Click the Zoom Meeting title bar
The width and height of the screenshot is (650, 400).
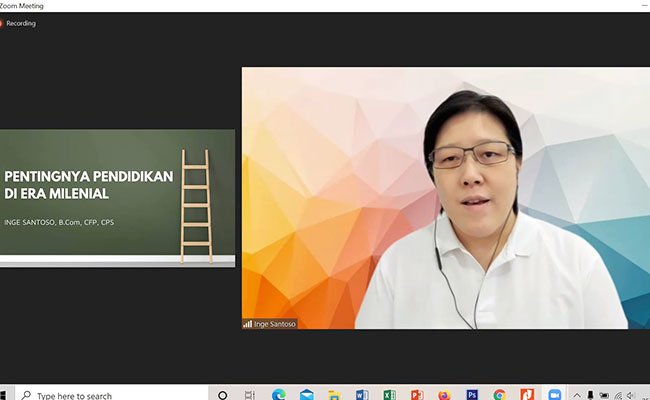pyautogui.click(x=300, y=5)
